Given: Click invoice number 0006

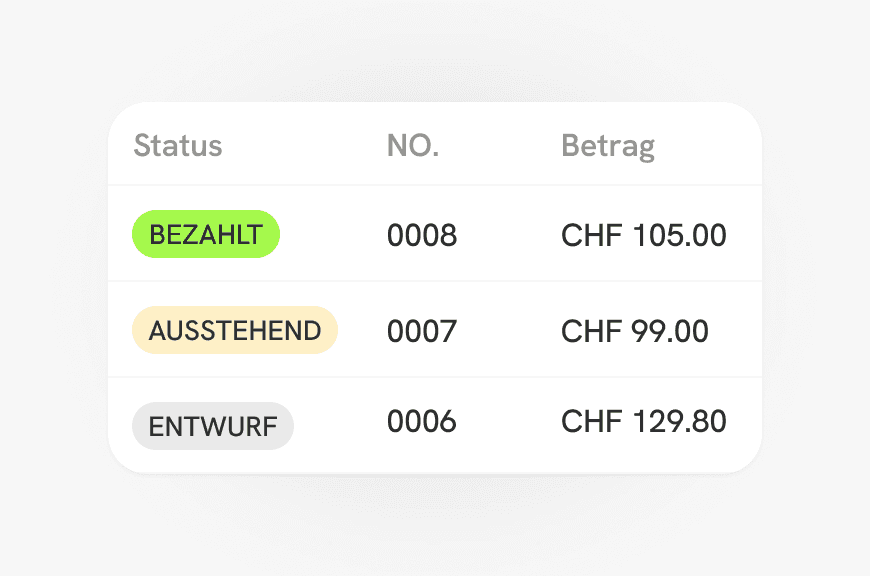Looking at the screenshot, I should tap(421, 422).
